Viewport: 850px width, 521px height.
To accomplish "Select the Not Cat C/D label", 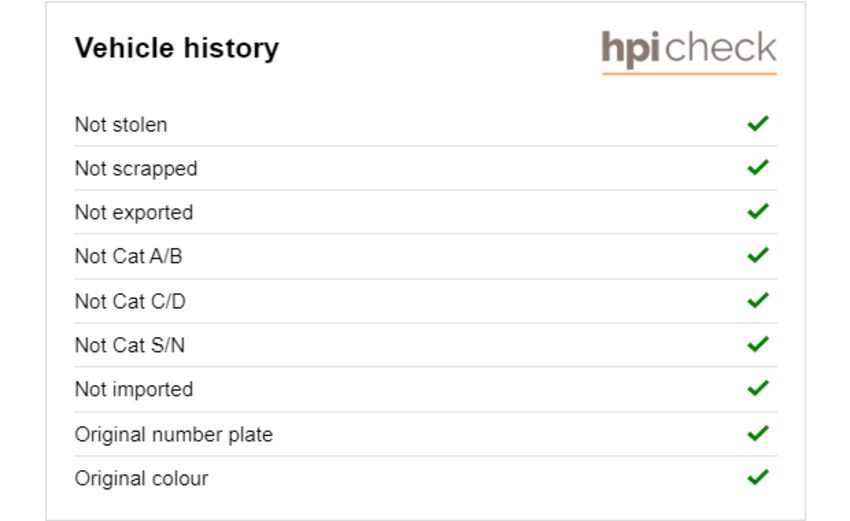I will point(130,301).
